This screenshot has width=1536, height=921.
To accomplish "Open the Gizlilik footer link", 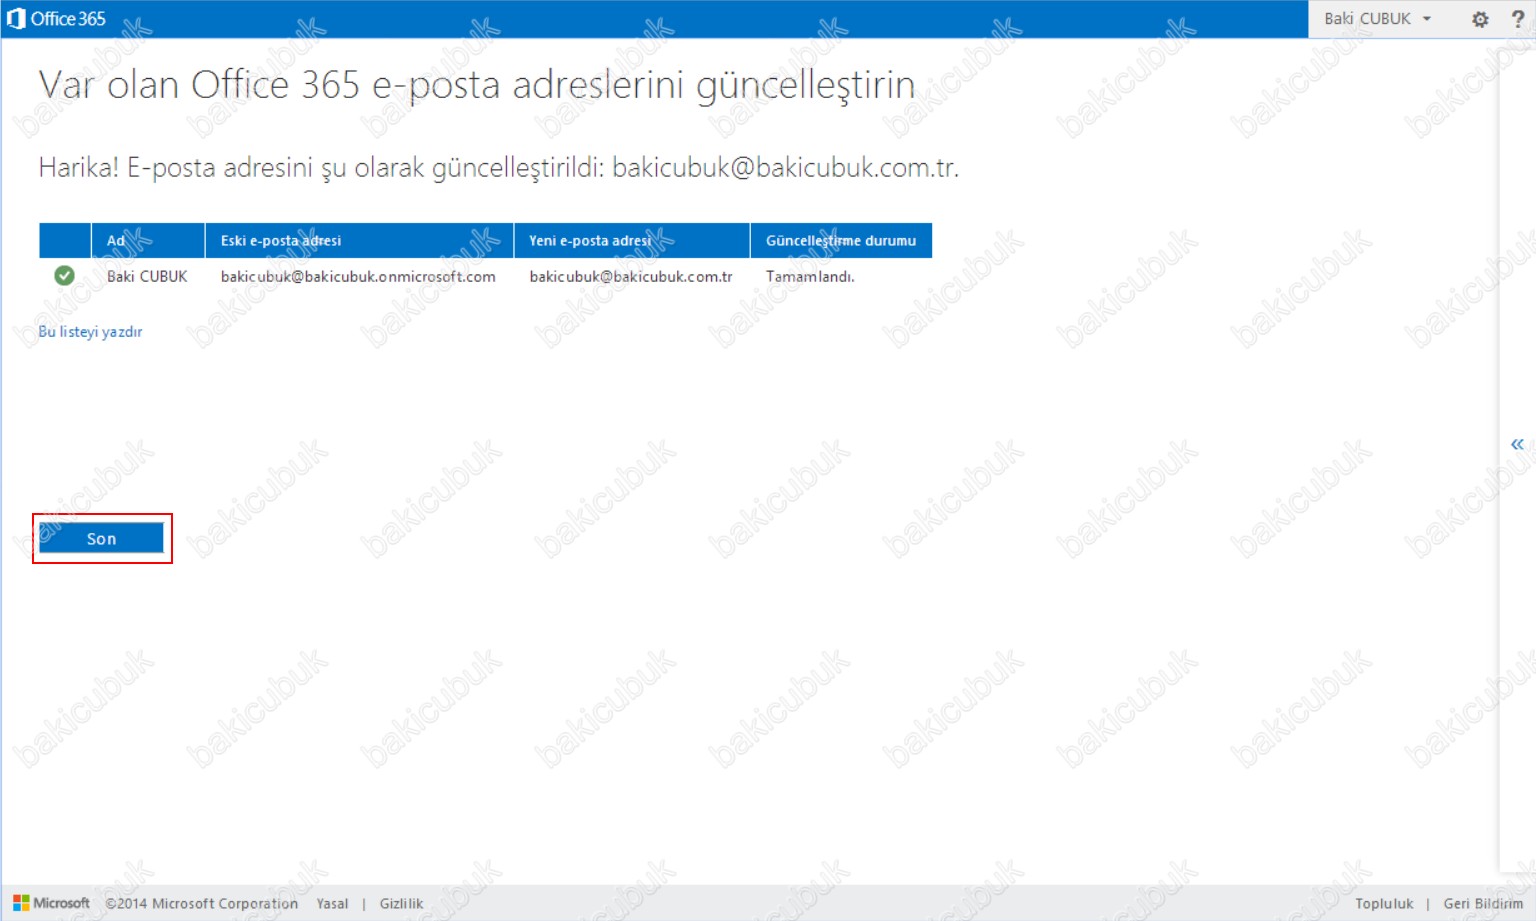I will (401, 903).
